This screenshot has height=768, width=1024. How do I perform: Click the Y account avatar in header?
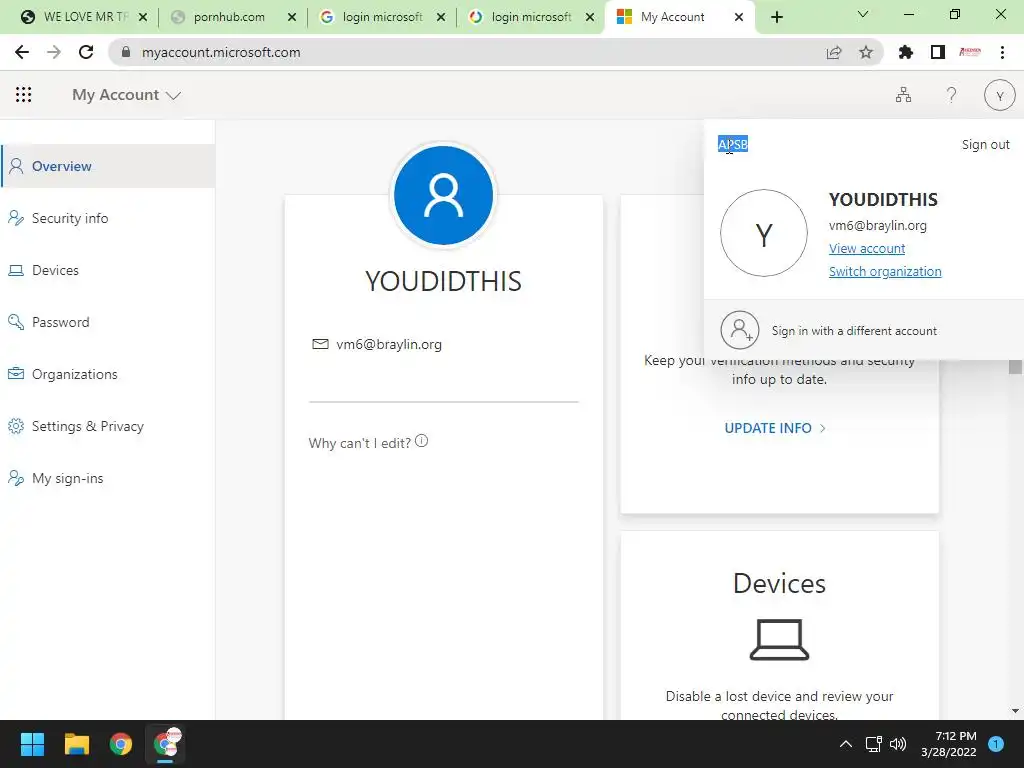(x=999, y=95)
